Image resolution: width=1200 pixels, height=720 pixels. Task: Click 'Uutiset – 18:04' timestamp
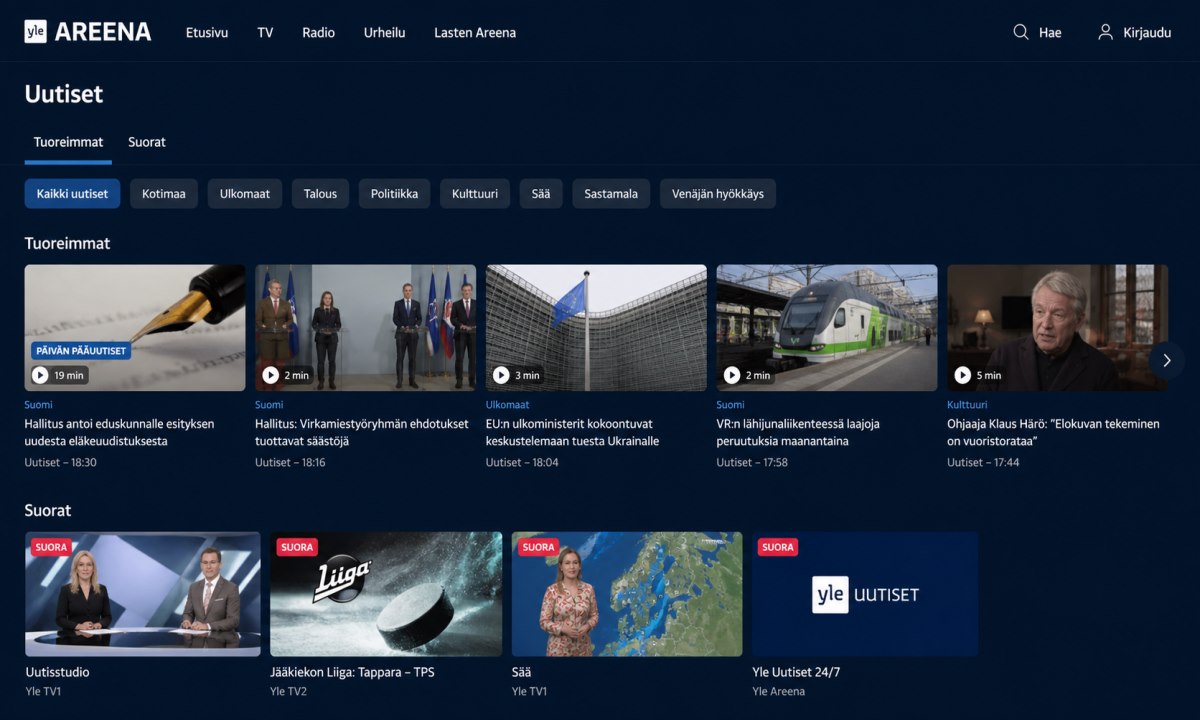522,462
